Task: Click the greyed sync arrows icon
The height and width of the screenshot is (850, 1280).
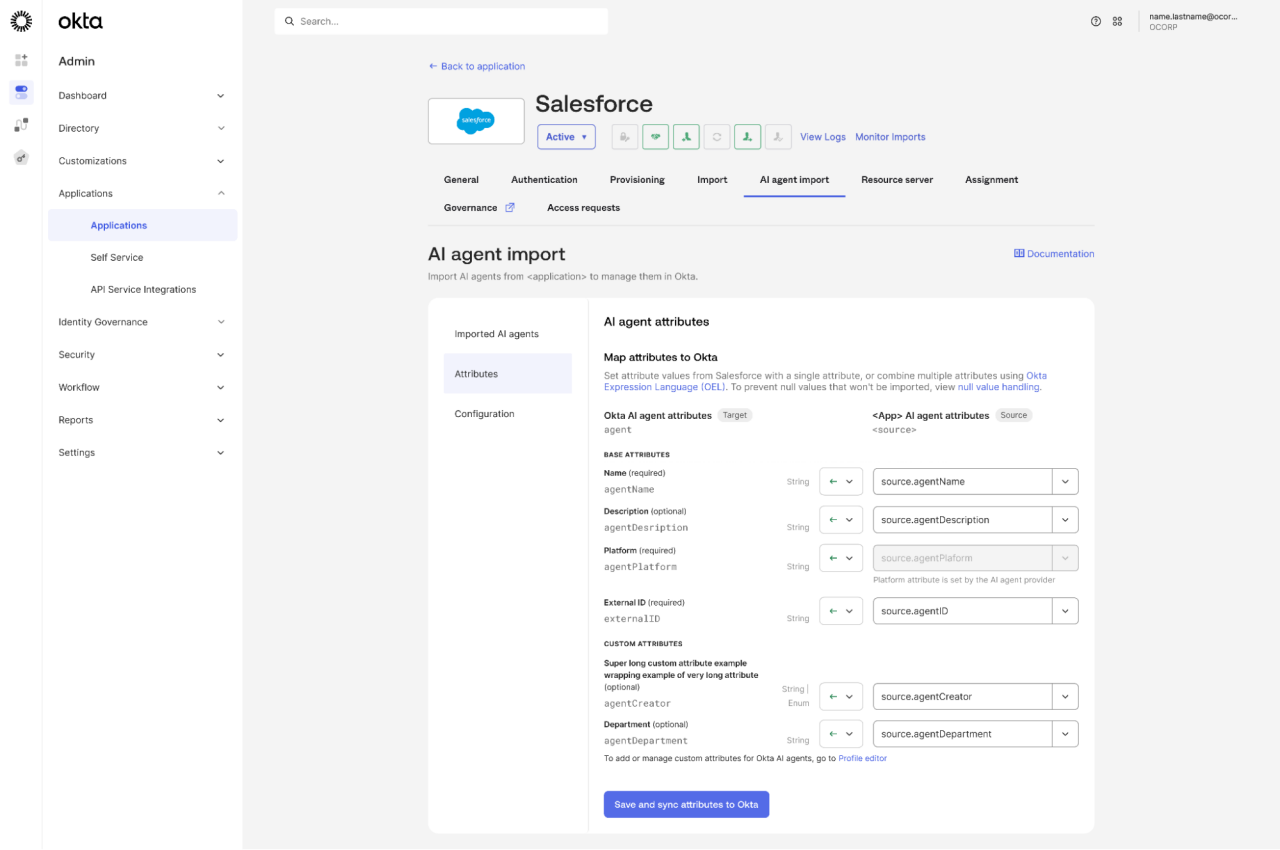Action: pos(716,137)
